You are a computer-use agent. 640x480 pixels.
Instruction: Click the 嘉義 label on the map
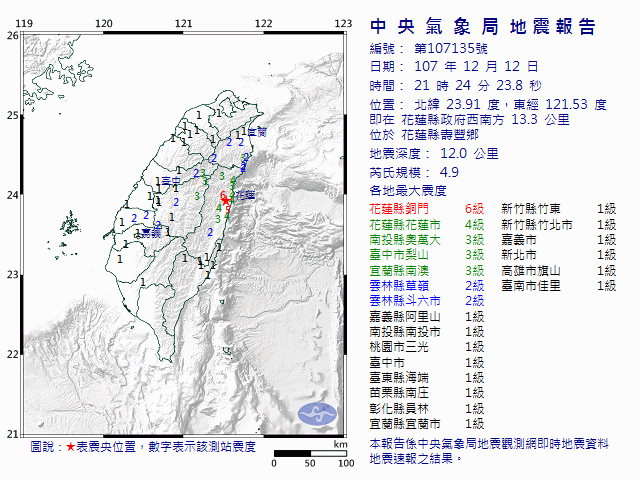[x=151, y=233]
